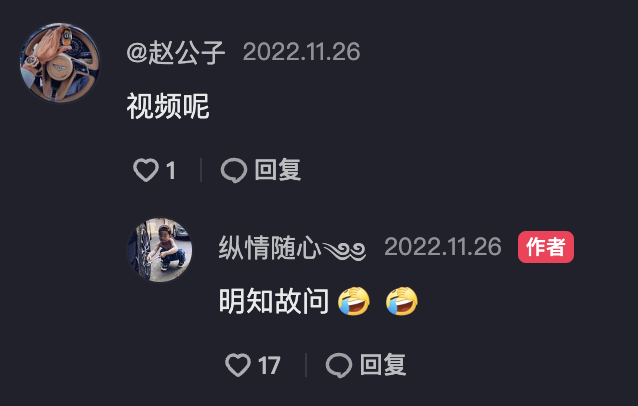Screen dimensions: 638x406
Task: Open the avatar of 纵情随心
Action: coord(160,250)
